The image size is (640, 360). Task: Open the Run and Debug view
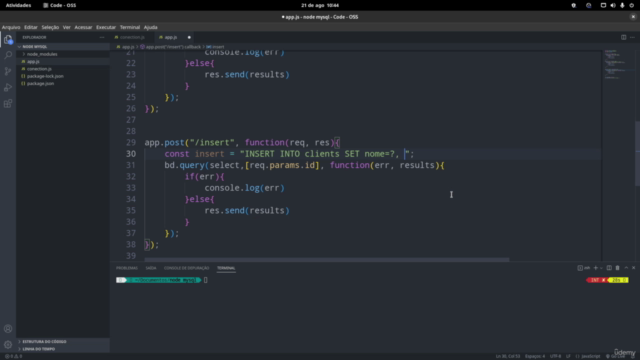coord(8,87)
